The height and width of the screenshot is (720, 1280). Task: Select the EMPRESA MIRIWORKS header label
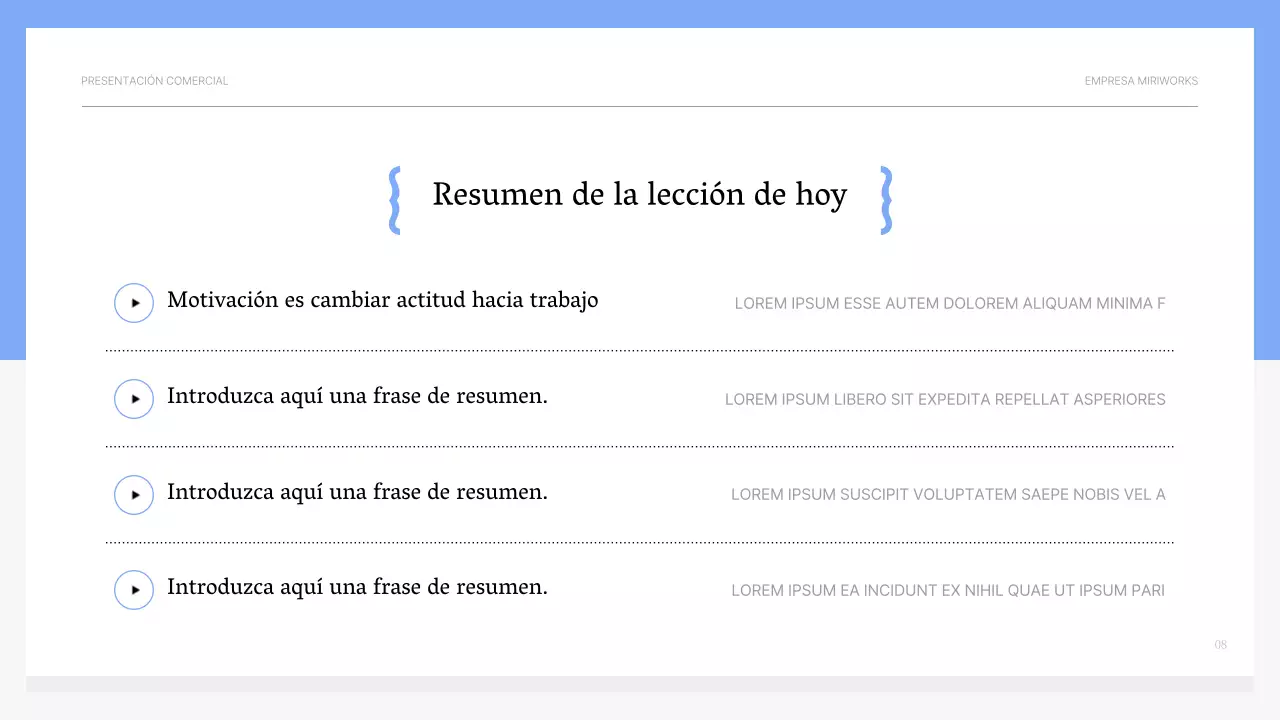[x=1141, y=81]
